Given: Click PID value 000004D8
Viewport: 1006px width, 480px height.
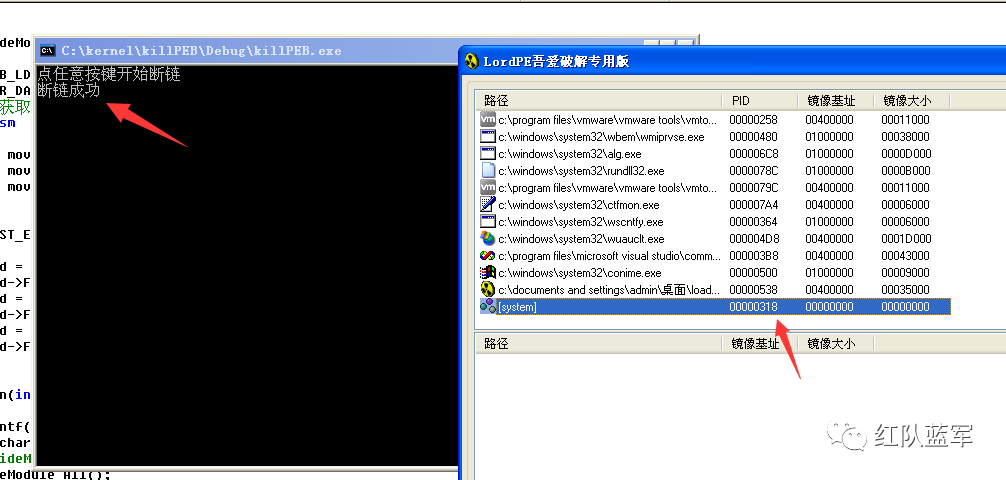Looking at the screenshot, I should coord(753,239).
